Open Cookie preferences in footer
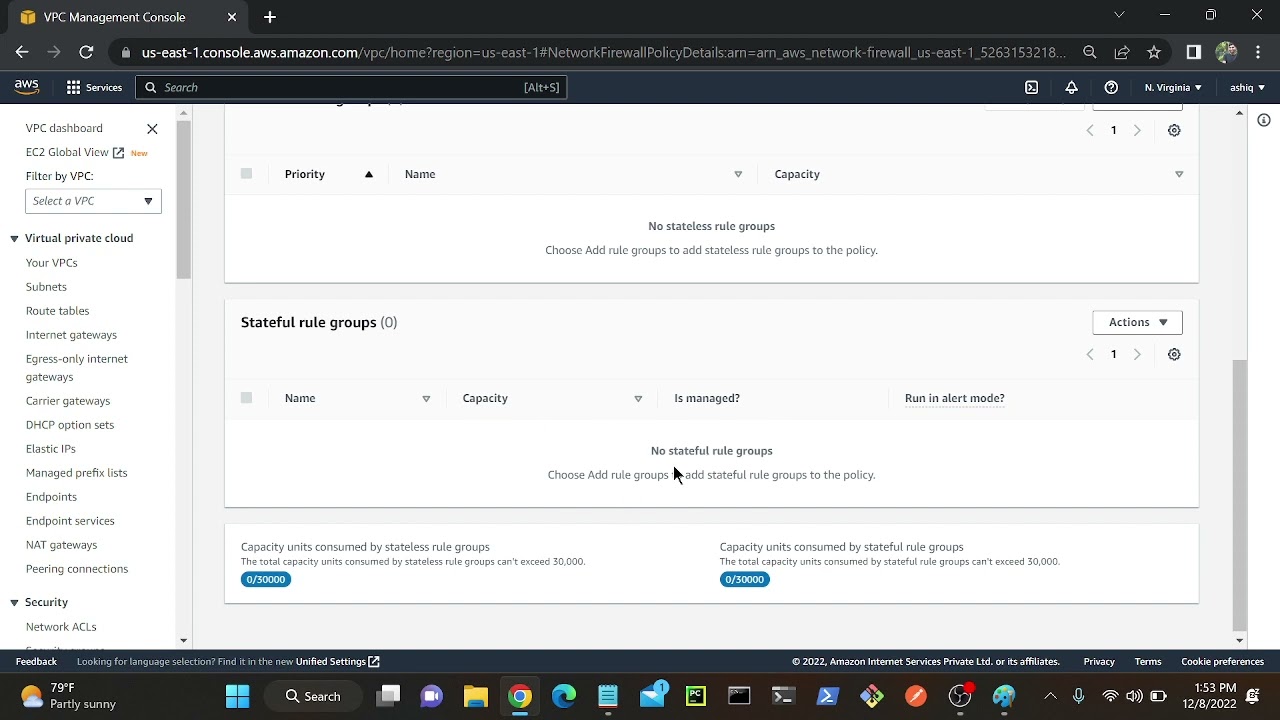The height and width of the screenshot is (720, 1280). [1222, 661]
